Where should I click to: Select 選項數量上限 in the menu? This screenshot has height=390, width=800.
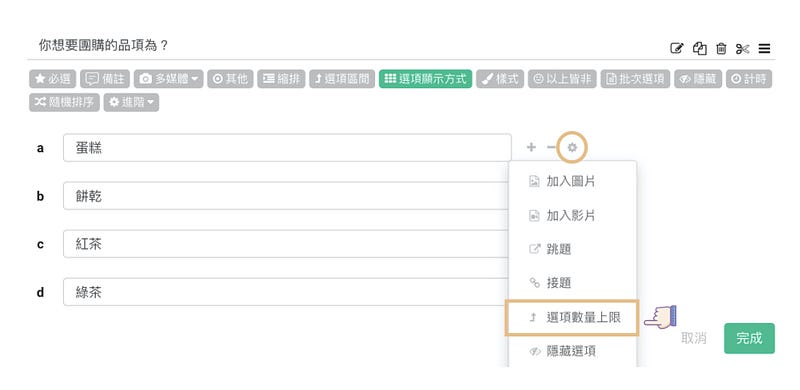tap(572, 318)
